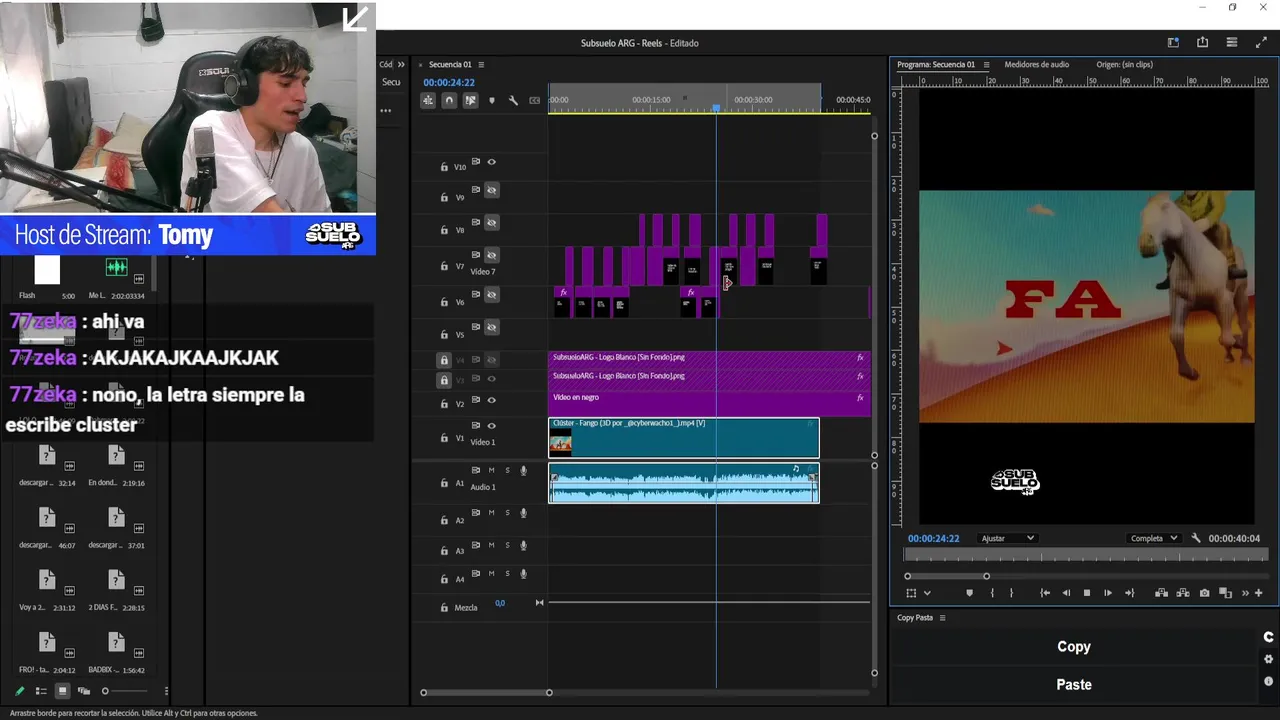Screen dimensions: 1280x720
Task: Show track V10 output eye
Action: click(491, 161)
